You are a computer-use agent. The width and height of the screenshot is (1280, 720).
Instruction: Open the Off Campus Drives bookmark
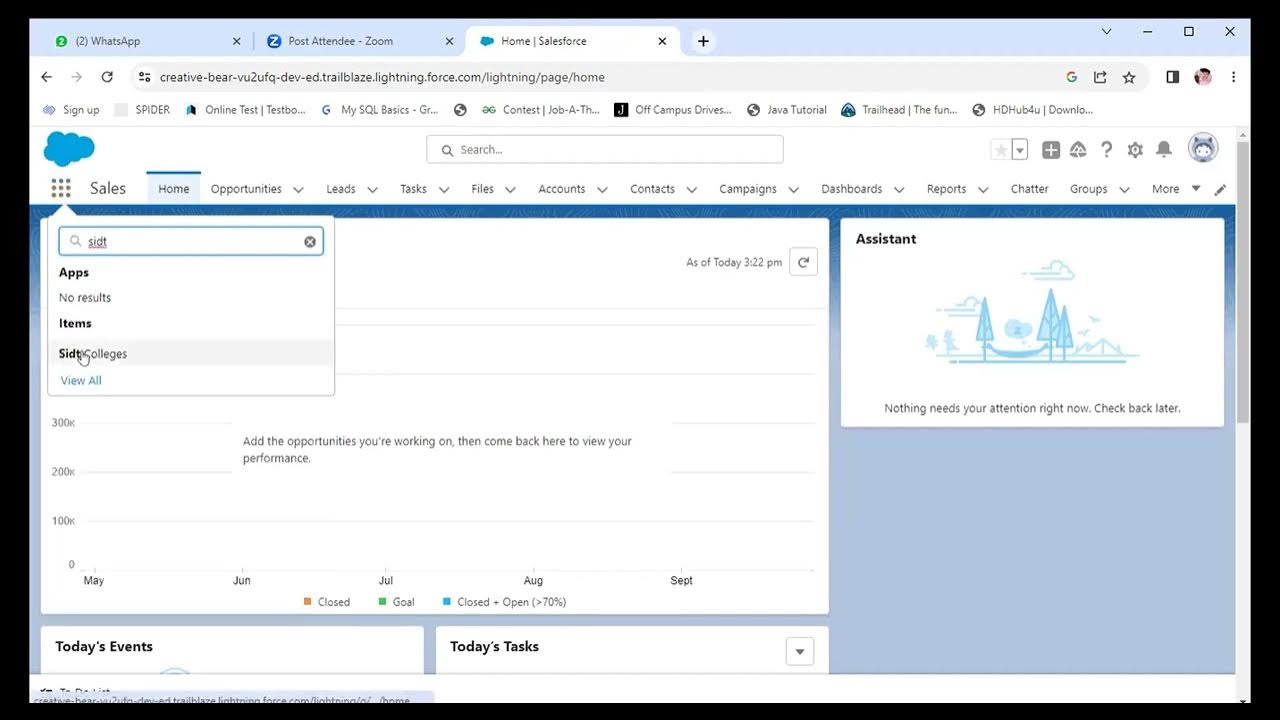pos(673,110)
